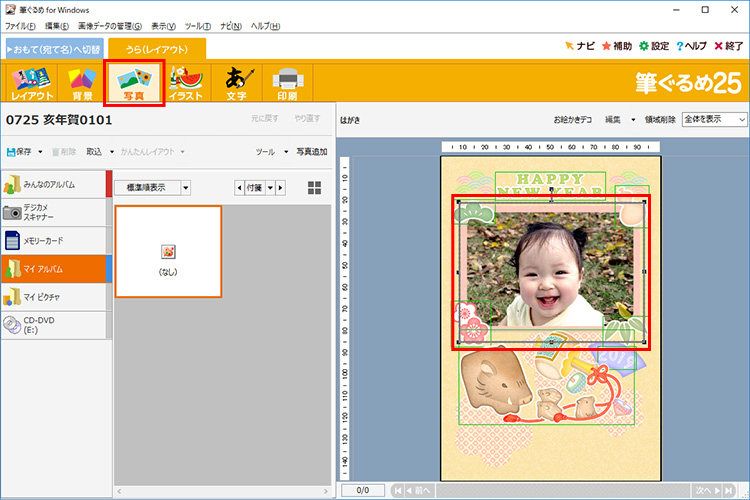This screenshot has width=750, height=500.
Task: Select みんなのアルバム in the sidebar
Action: (x=53, y=185)
